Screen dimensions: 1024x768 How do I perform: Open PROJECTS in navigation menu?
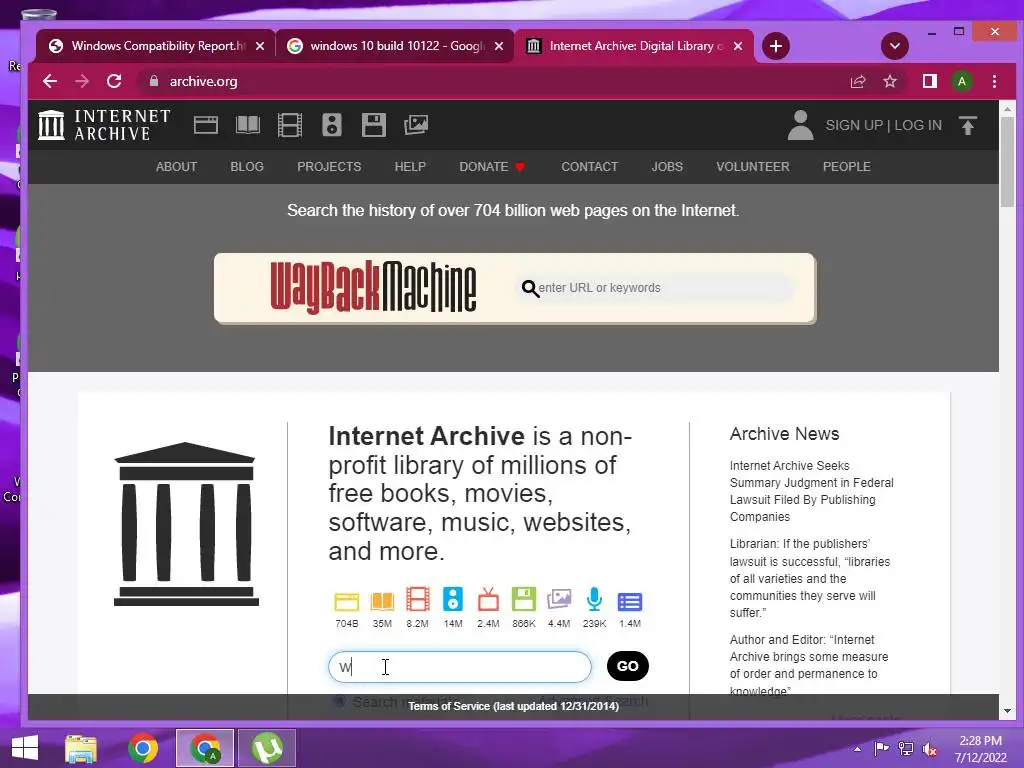[329, 167]
